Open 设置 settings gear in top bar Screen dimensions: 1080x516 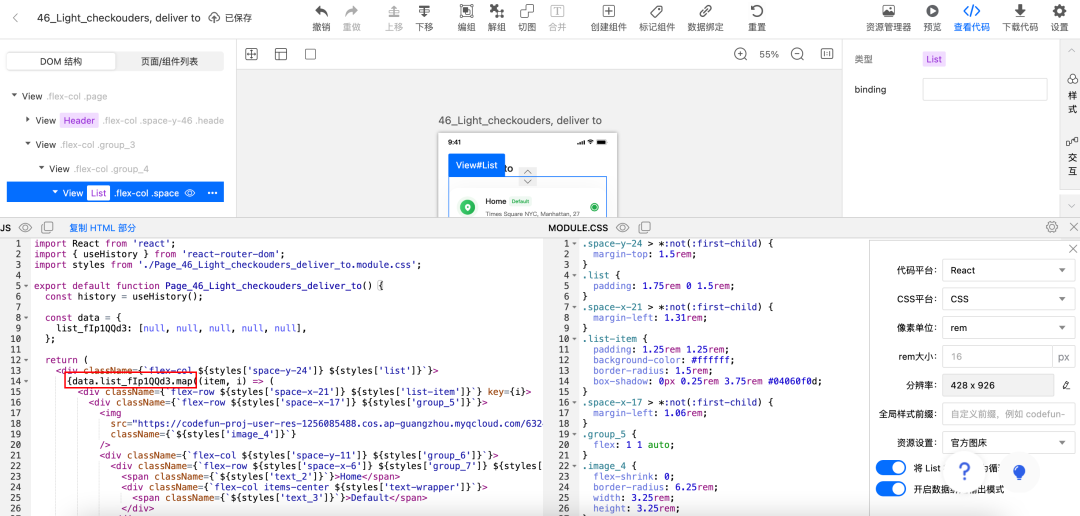pos(1059,11)
